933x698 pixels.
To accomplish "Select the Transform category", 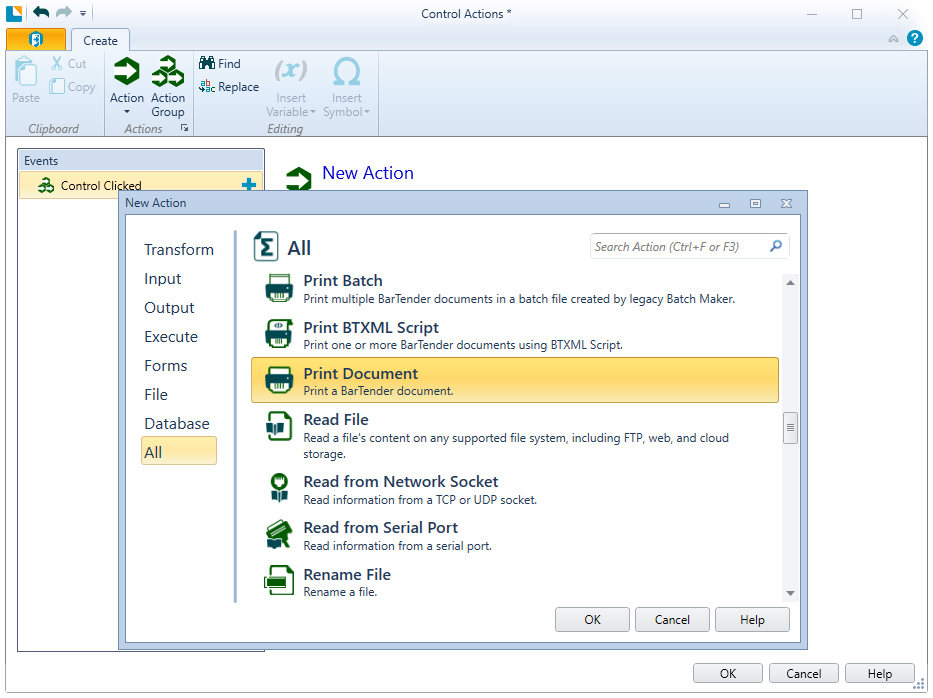I will [x=179, y=249].
